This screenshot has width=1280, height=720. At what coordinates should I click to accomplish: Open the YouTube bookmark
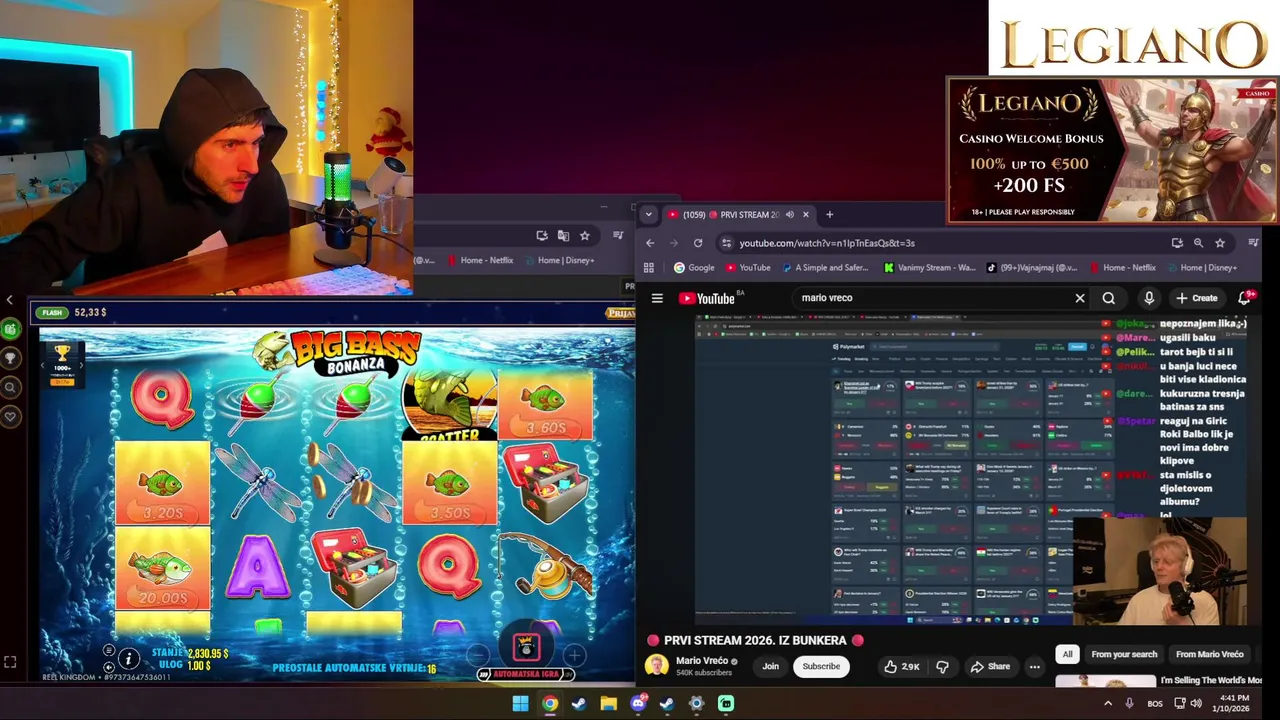[x=748, y=268]
